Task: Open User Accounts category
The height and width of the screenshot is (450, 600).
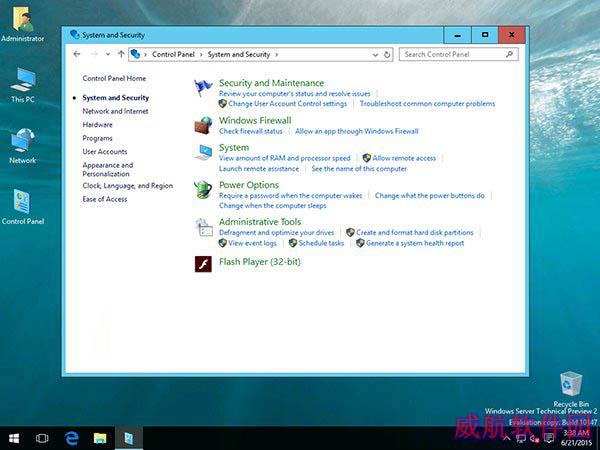Action: point(105,152)
